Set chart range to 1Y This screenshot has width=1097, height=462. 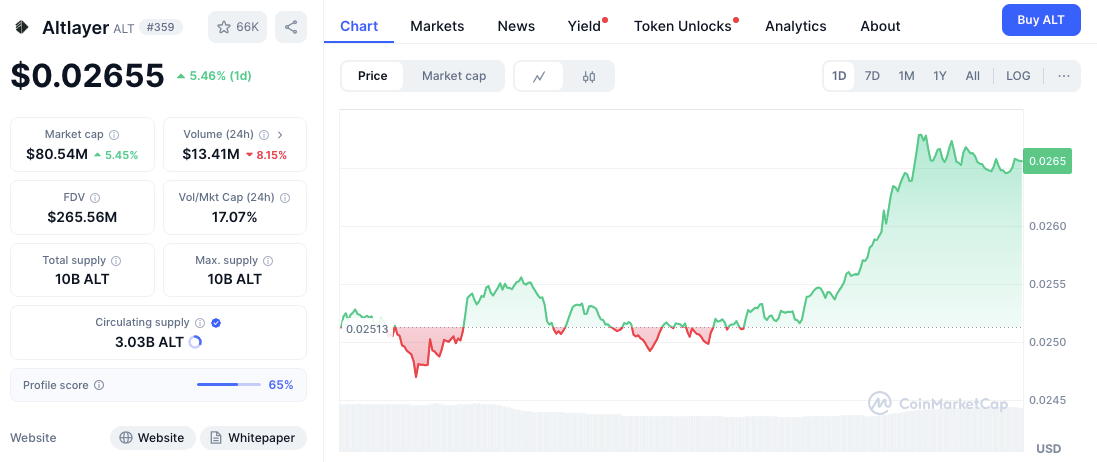click(x=940, y=76)
